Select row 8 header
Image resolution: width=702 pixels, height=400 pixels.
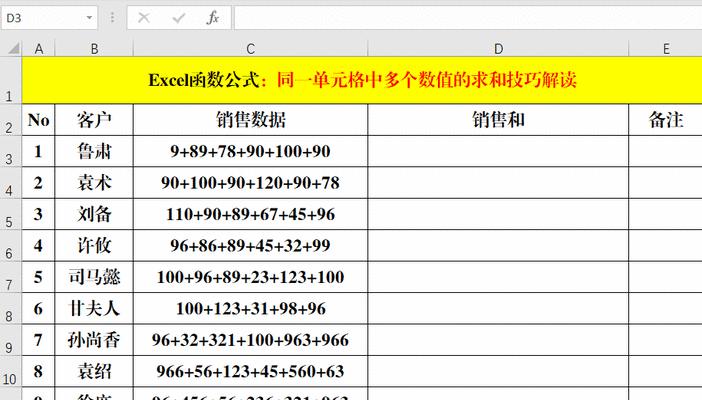(x=10, y=309)
